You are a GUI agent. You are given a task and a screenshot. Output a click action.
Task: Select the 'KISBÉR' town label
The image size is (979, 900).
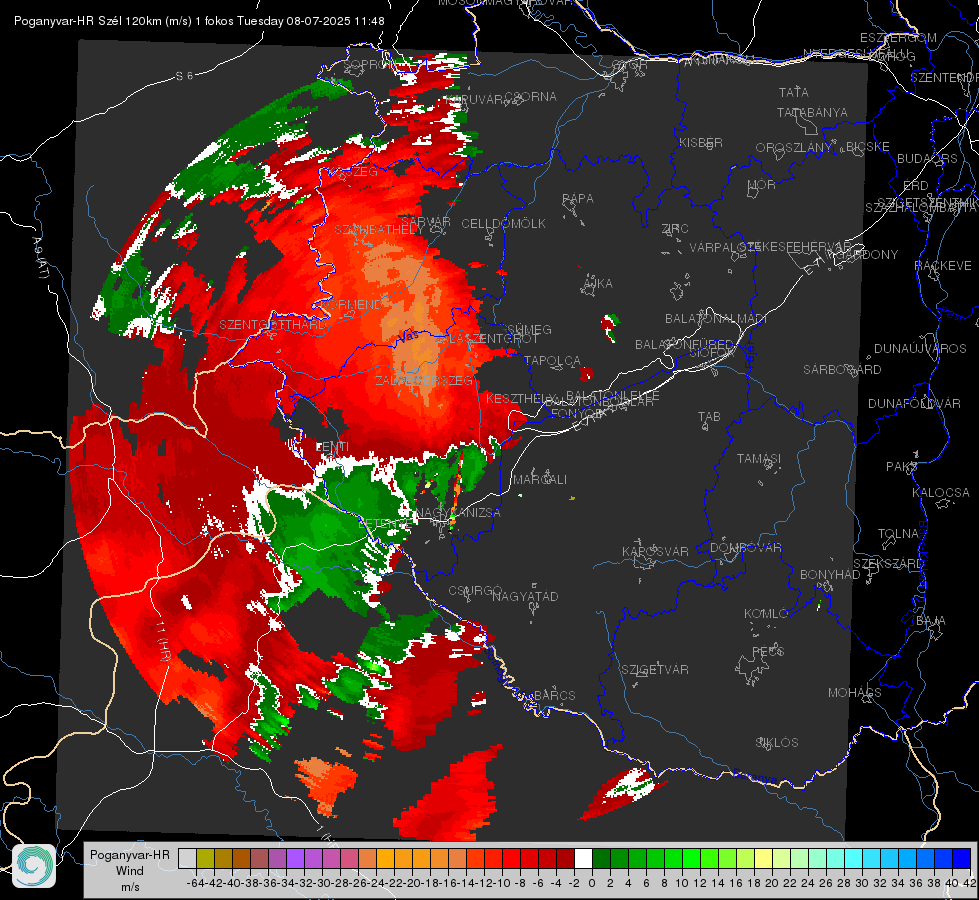[701, 142]
